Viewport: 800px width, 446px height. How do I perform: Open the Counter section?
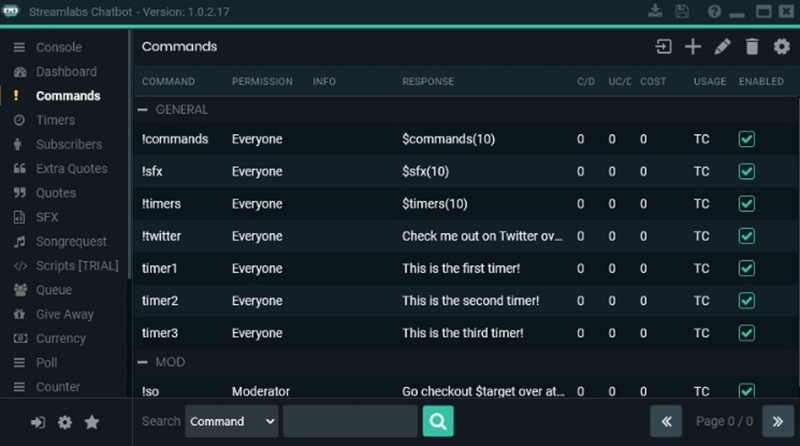58,387
